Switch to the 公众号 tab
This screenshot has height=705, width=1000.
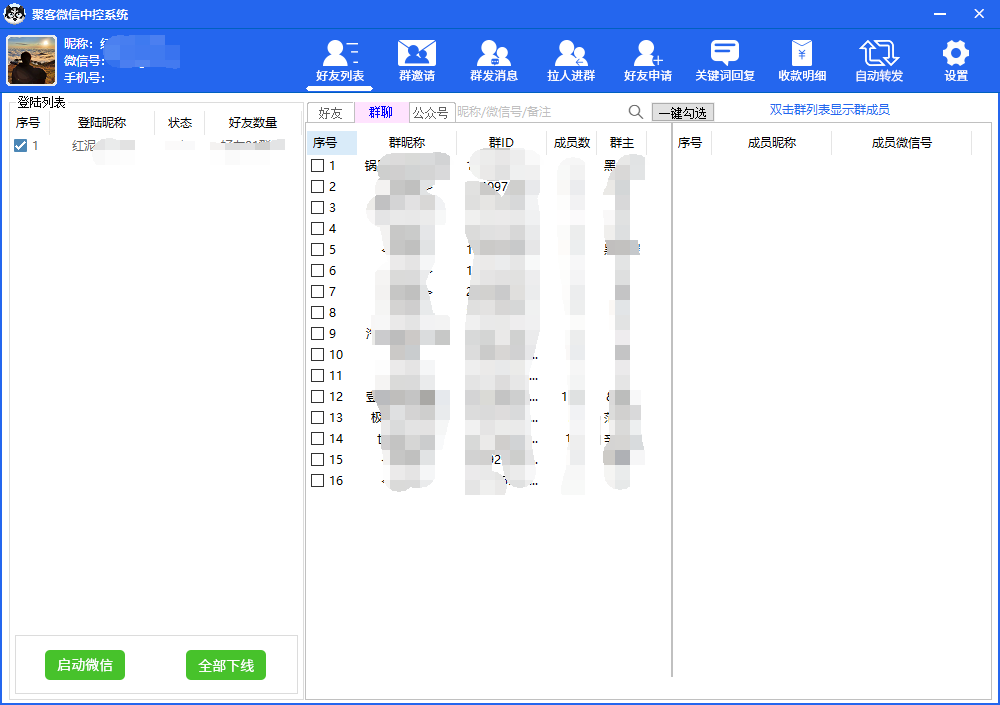pyautogui.click(x=433, y=113)
